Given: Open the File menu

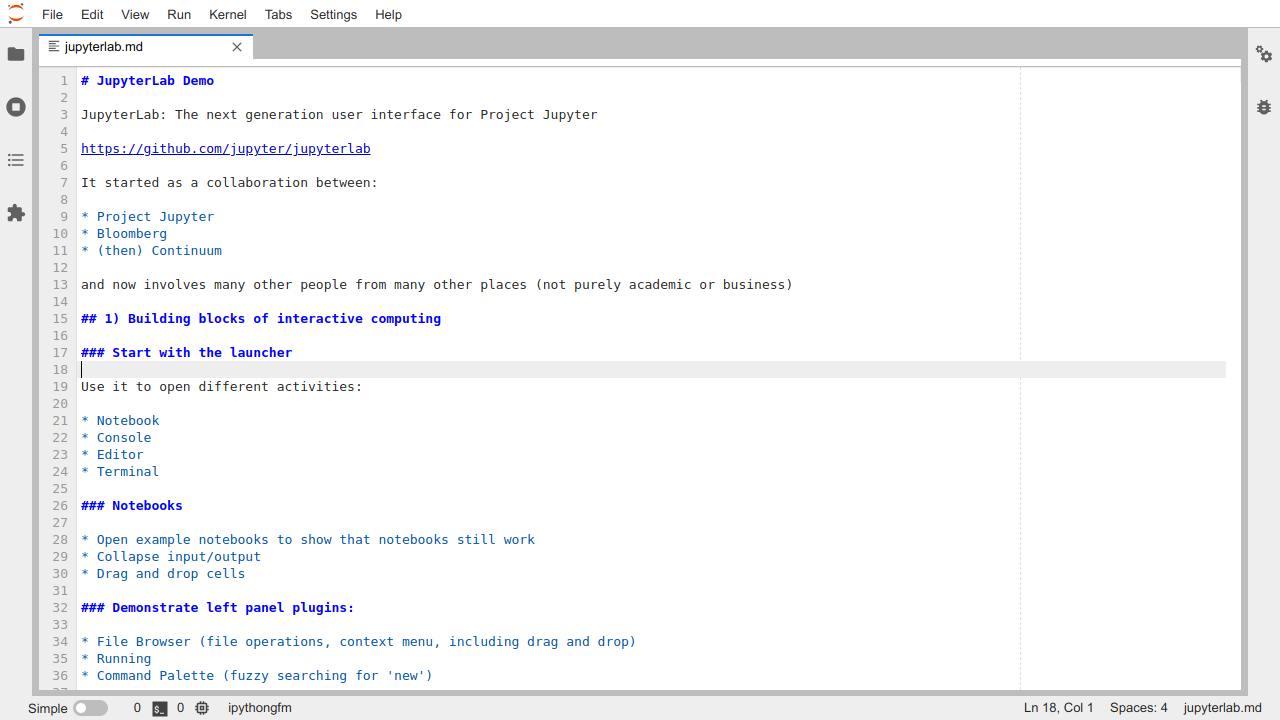Looking at the screenshot, I should click(52, 14).
